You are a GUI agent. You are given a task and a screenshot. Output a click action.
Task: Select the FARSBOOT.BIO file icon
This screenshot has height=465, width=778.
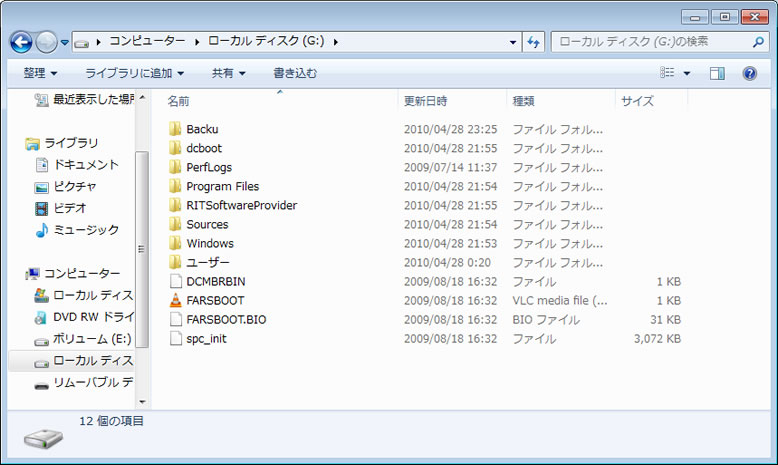click(x=176, y=319)
